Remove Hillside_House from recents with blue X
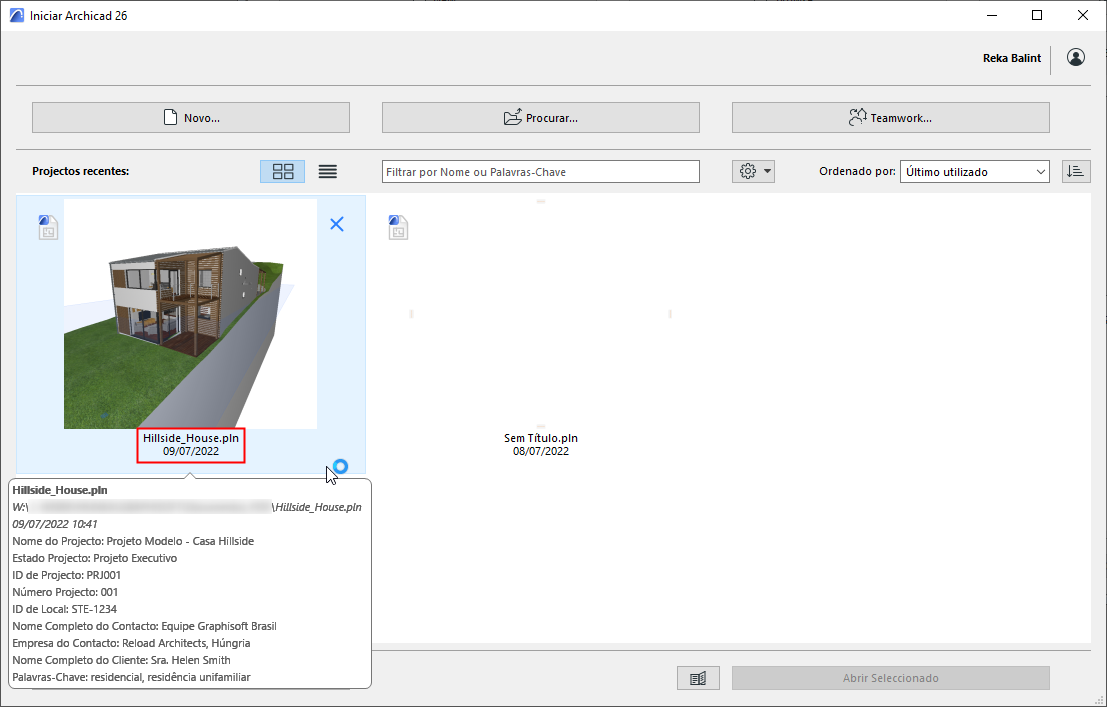Screen dimensions: 1107x707 point(337,224)
